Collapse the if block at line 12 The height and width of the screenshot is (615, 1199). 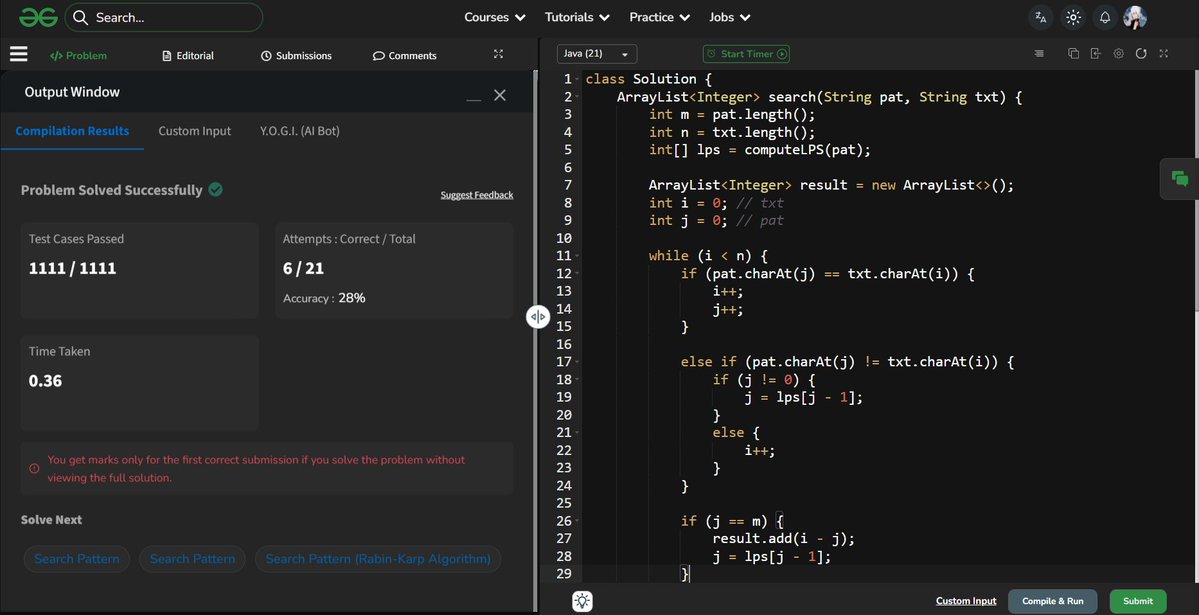[x=577, y=274]
